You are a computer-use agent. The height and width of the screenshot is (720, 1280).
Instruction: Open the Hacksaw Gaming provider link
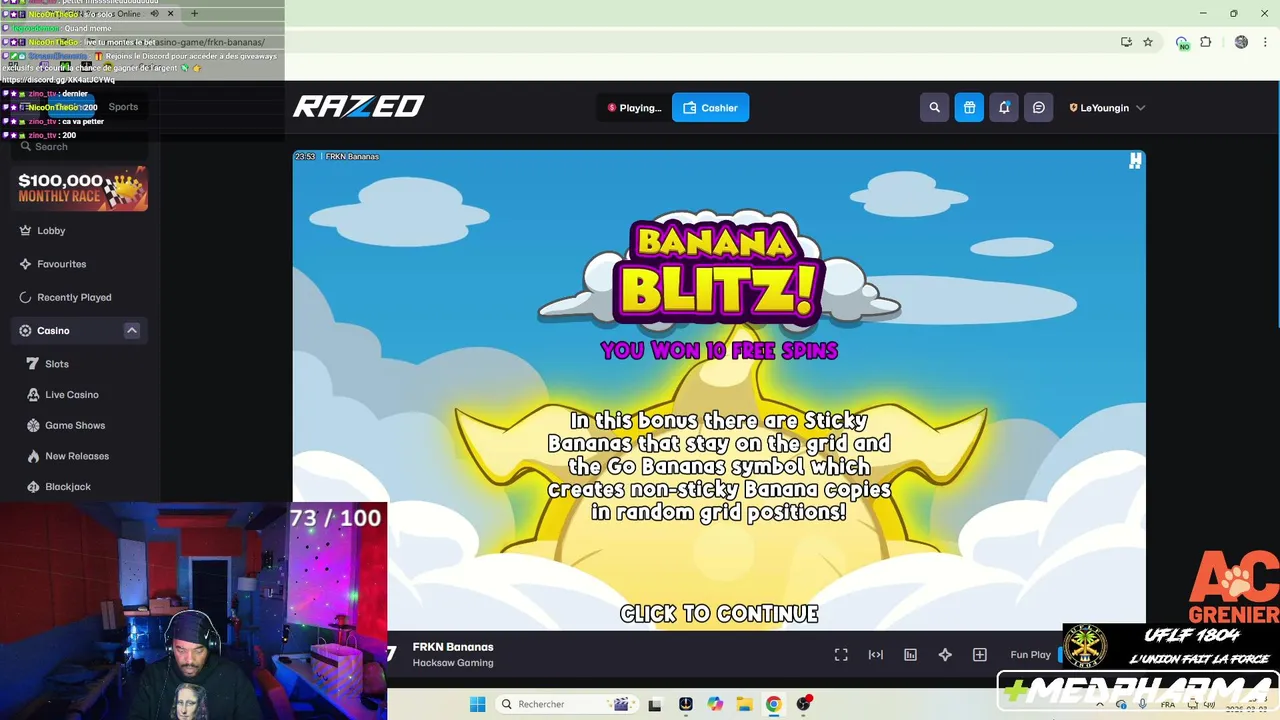[453, 663]
